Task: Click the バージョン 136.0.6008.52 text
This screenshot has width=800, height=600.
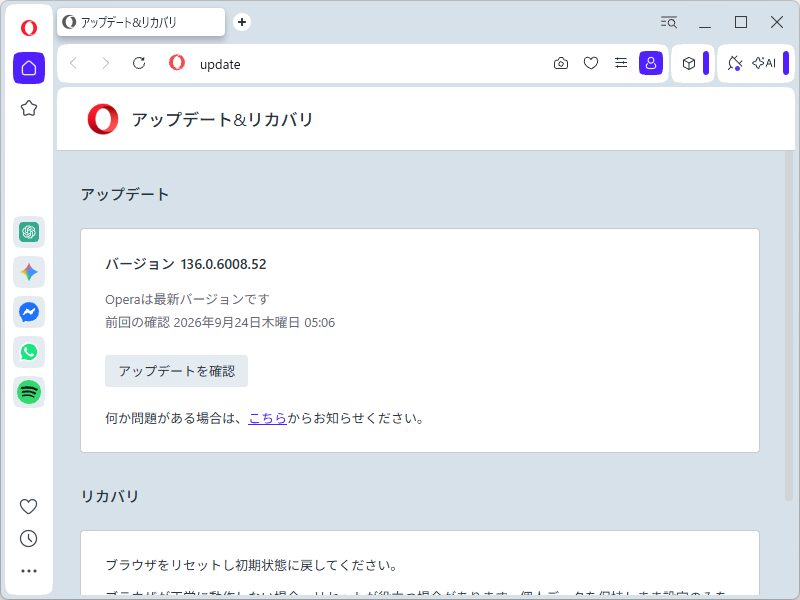Action: point(186,264)
